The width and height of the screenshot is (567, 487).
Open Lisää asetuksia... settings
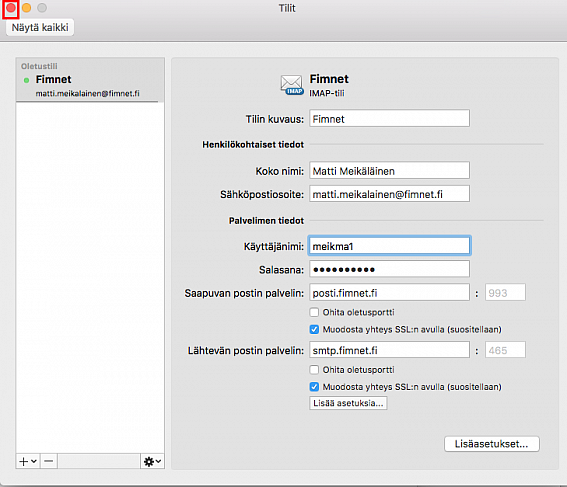[x=348, y=403]
